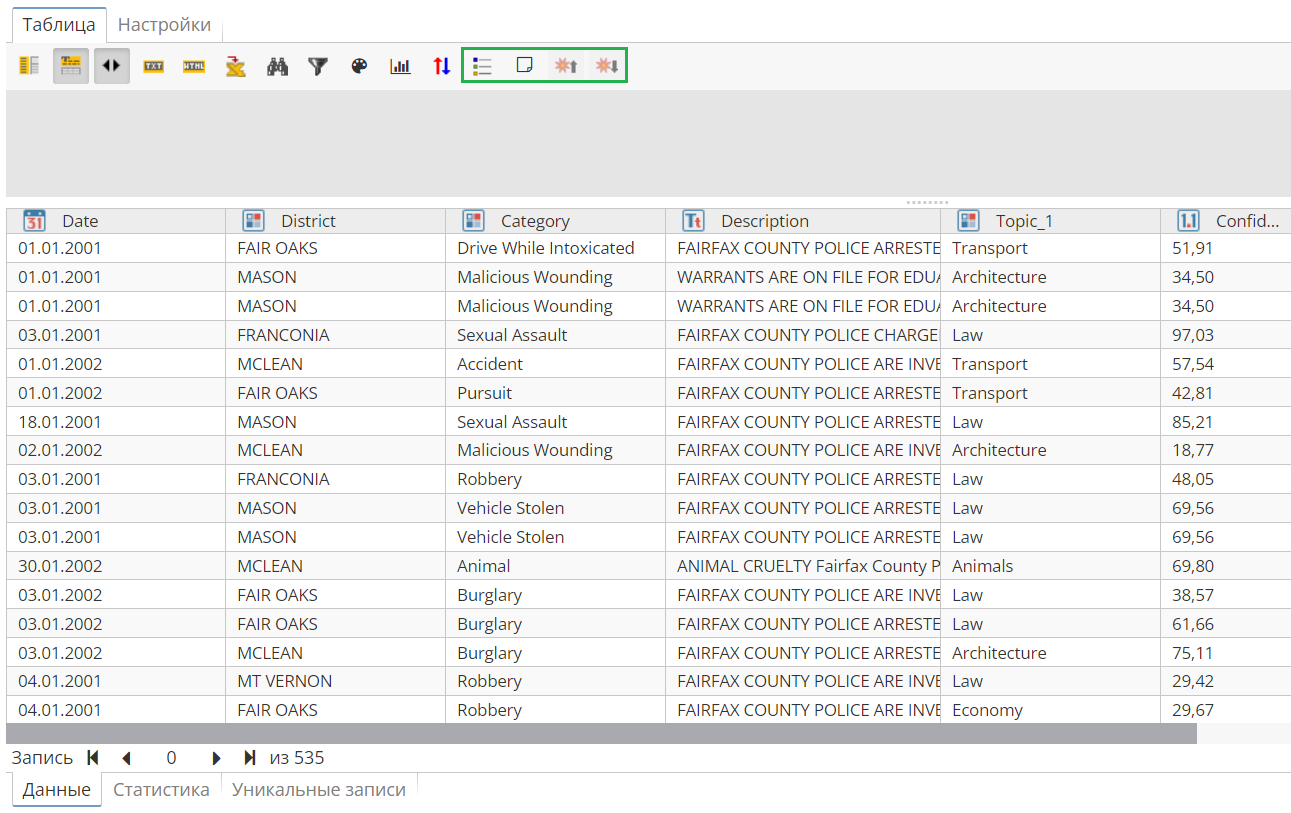Viewport: 1291px width, 813px height.
Task: Open the Уникальные записи tab
Action: tap(319, 789)
